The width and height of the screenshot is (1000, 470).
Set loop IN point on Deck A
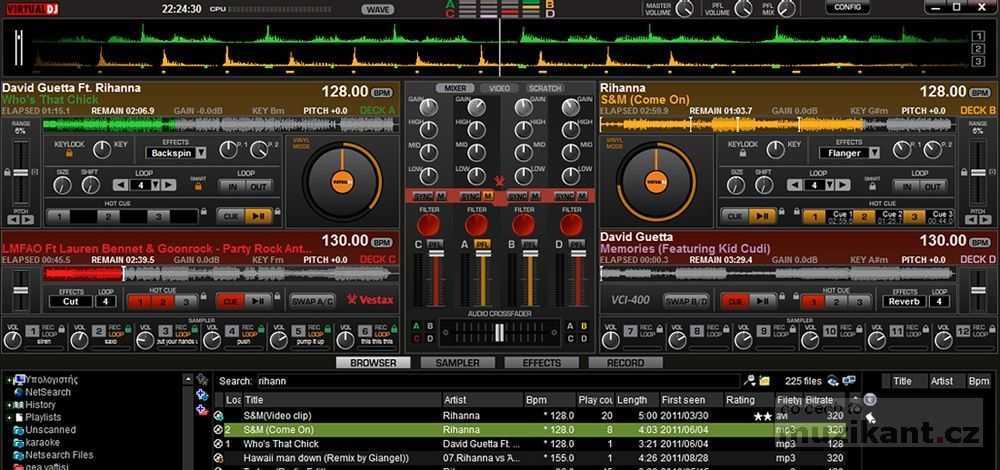(233, 186)
